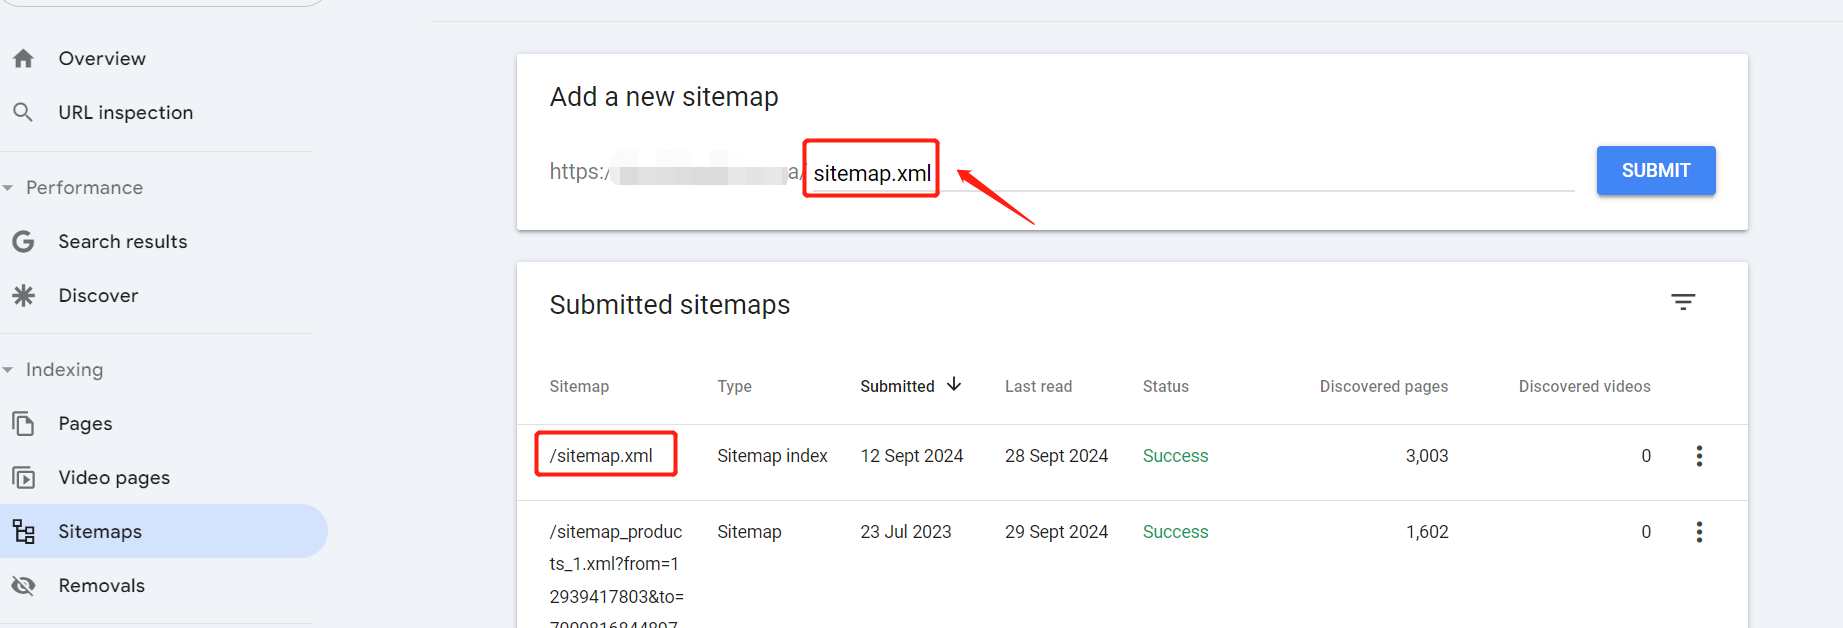Click the Google G Search results icon
Viewport: 1843px width, 628px height.
tap(23, 241)
